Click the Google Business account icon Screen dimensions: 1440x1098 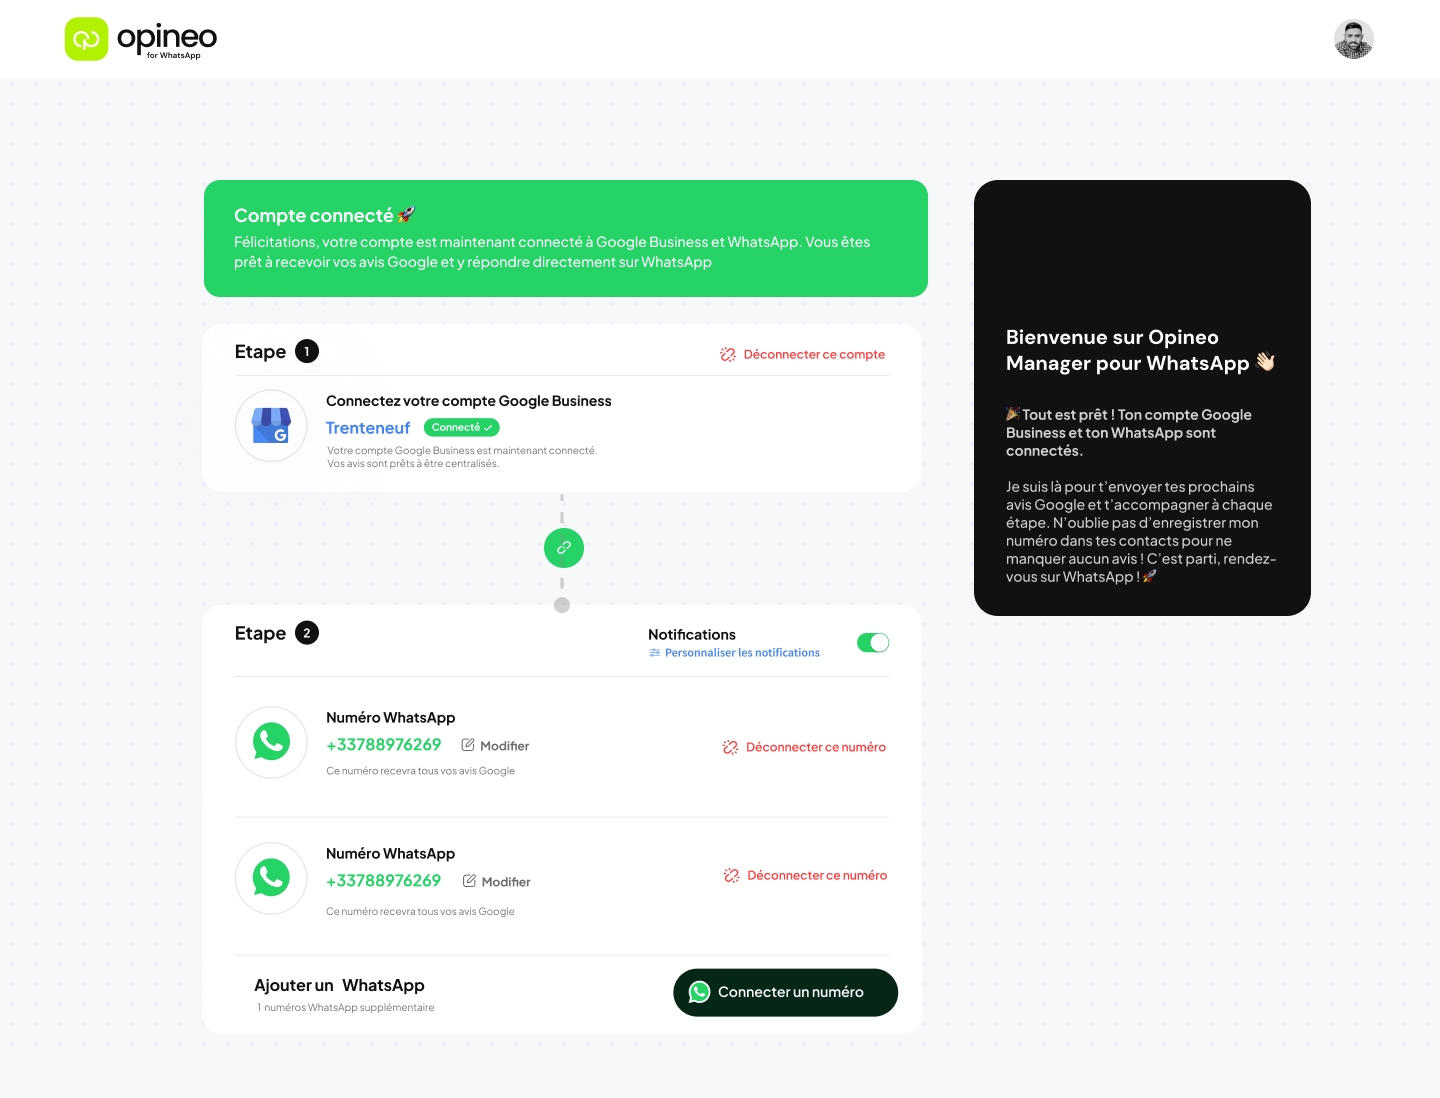tap(270, 426)
